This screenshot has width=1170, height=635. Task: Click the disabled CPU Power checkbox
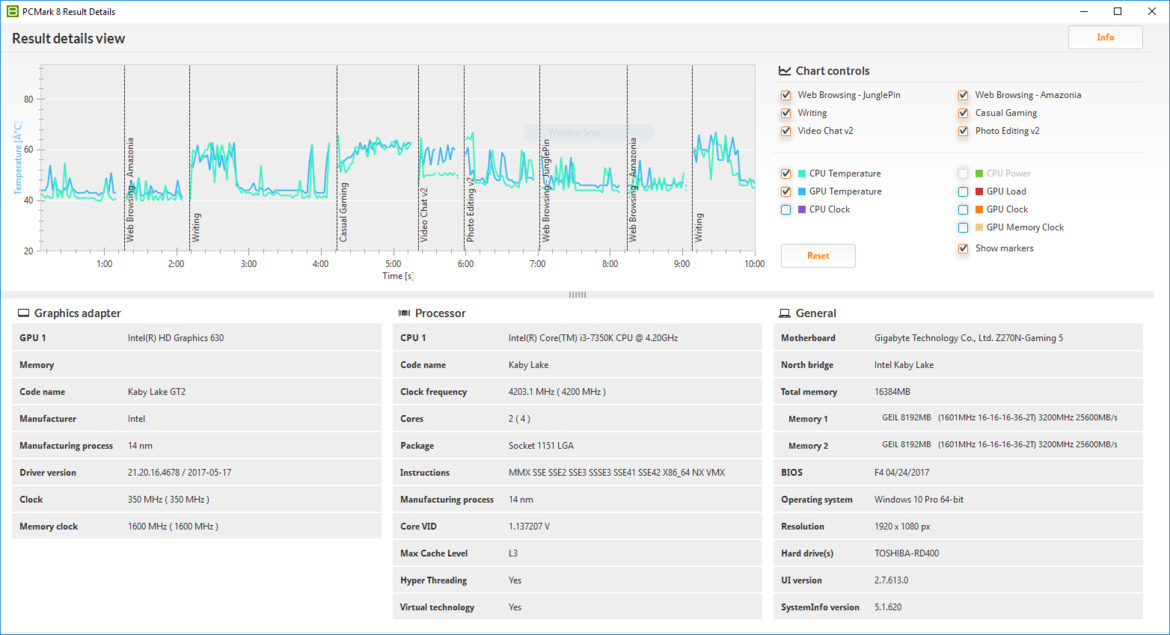pos(963,173)
